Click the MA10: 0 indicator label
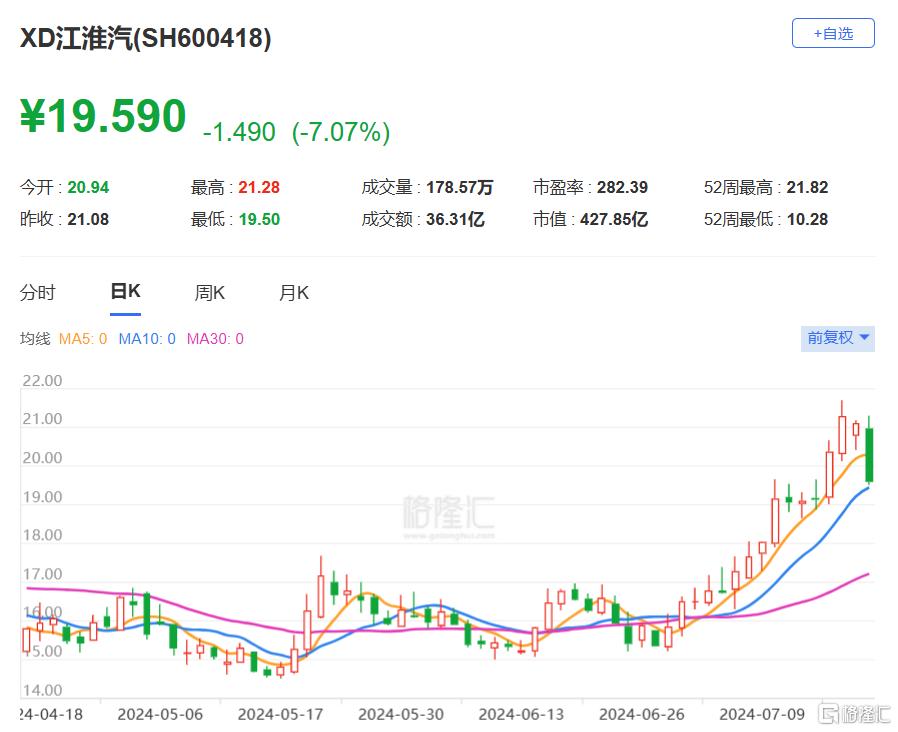Image resolution: width=898 pixels, height=732 pixels. (x=147, y=339)
